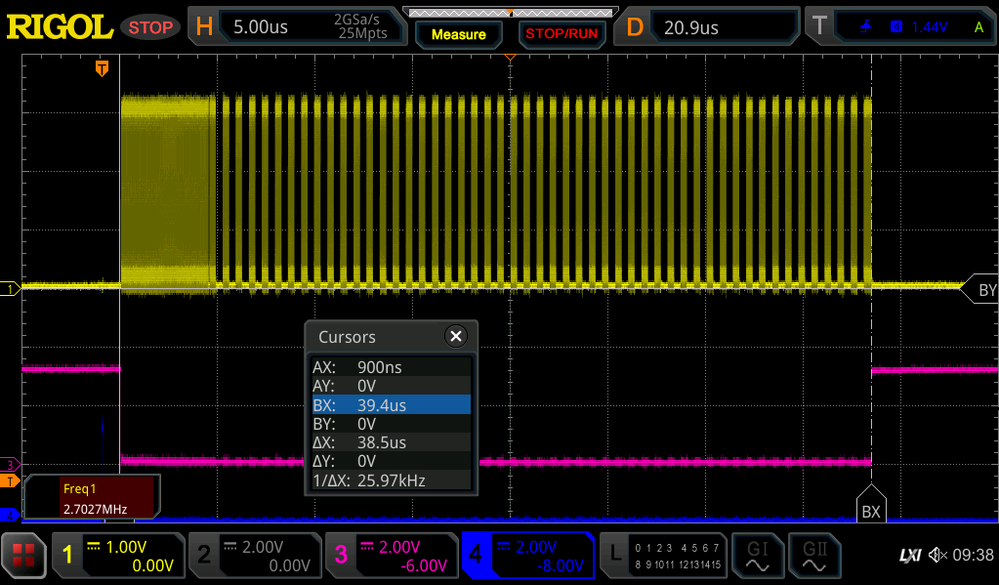Click the BX cursor handle at bottom
Screen dimensions: 999x585
(x=871, y=503)
